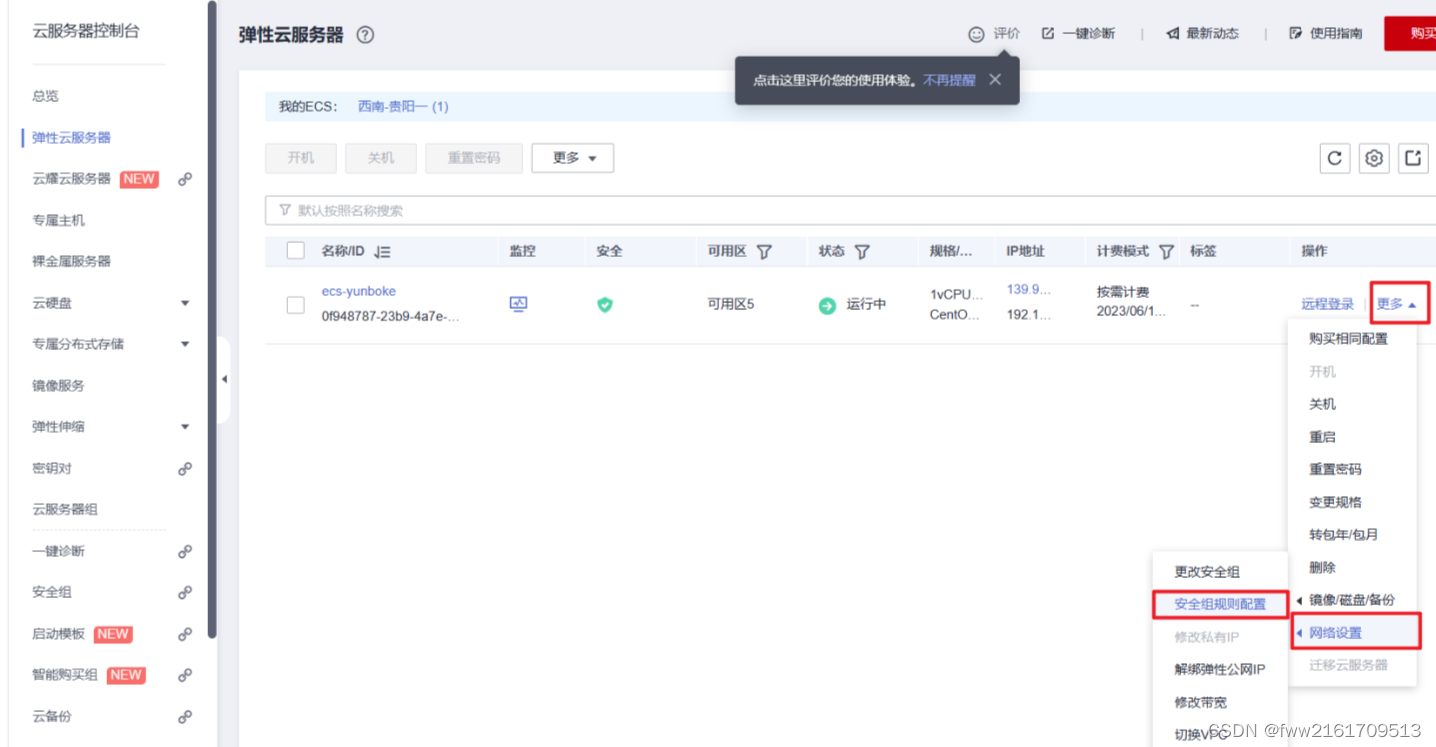
Task: Click the filter icon on 状态 column
Action: [x=862, y=252]
